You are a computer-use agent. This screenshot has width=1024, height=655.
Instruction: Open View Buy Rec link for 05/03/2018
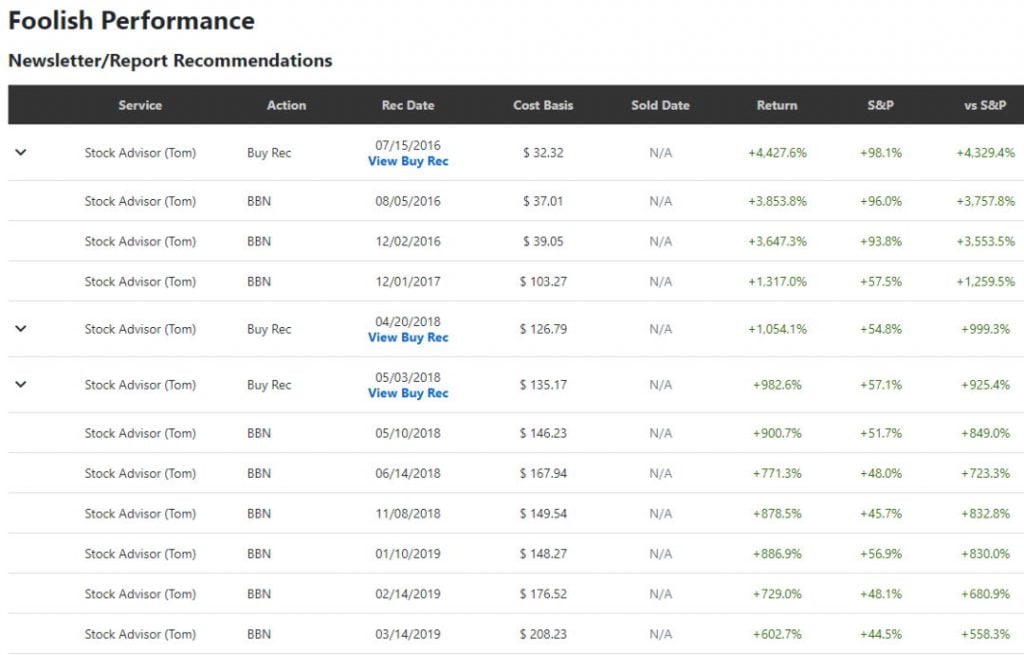[x=408, y=393]
